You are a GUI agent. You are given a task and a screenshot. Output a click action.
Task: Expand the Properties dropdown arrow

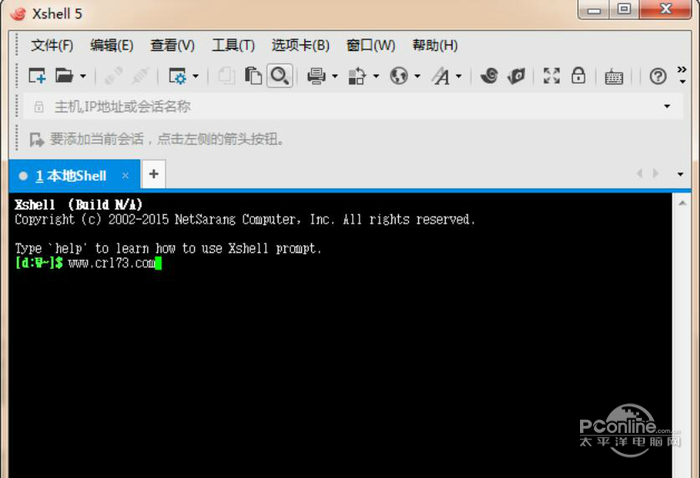pyautogui.click(x=196, y=76)
